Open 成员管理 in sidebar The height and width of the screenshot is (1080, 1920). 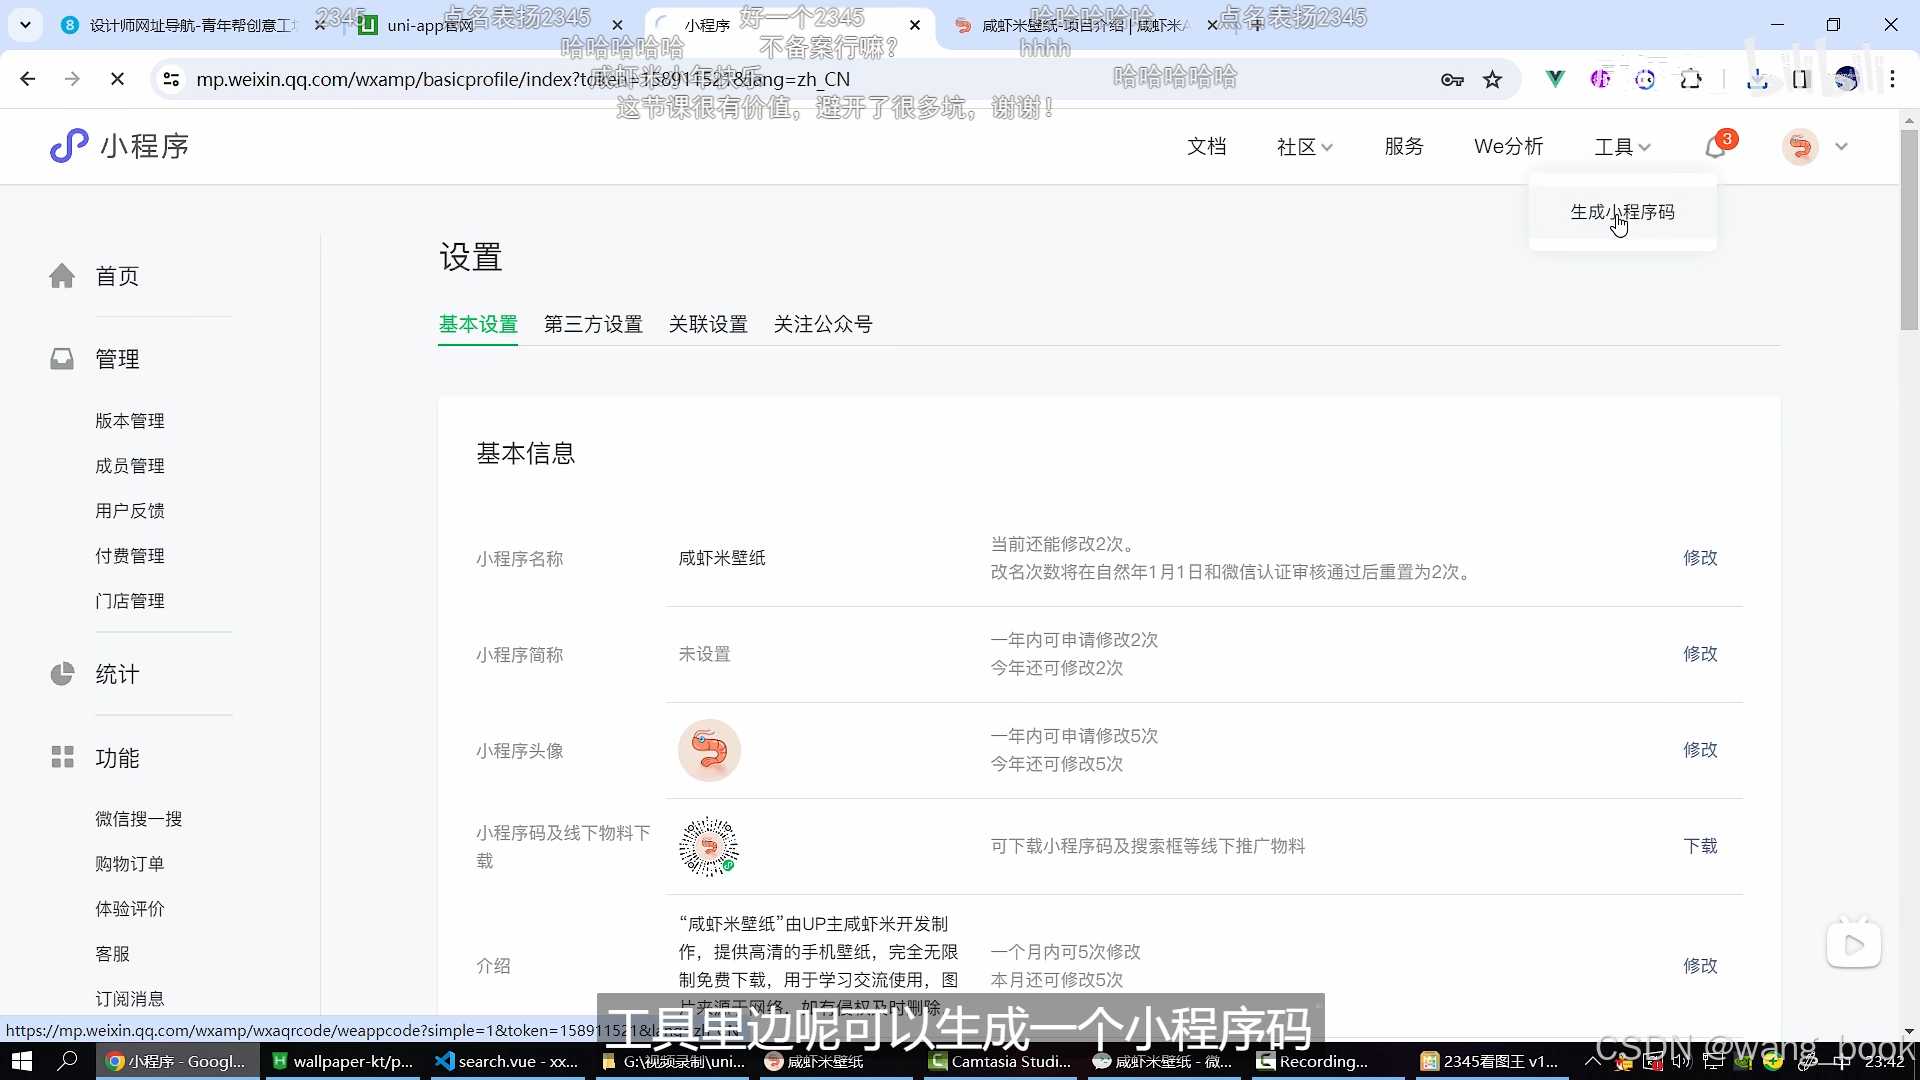pos(130,466)
